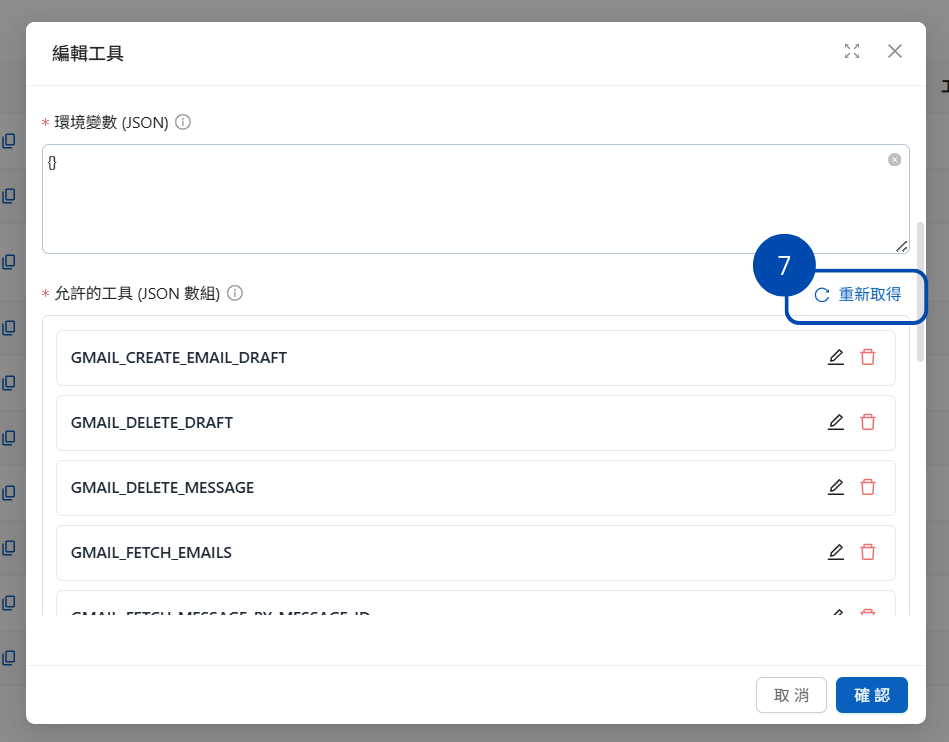The height and width of the screenshot is (742, 949).
Task: Click the dialog's vertical scrollbar thumb
Action: pyautogui.click(x=920, y=290)
